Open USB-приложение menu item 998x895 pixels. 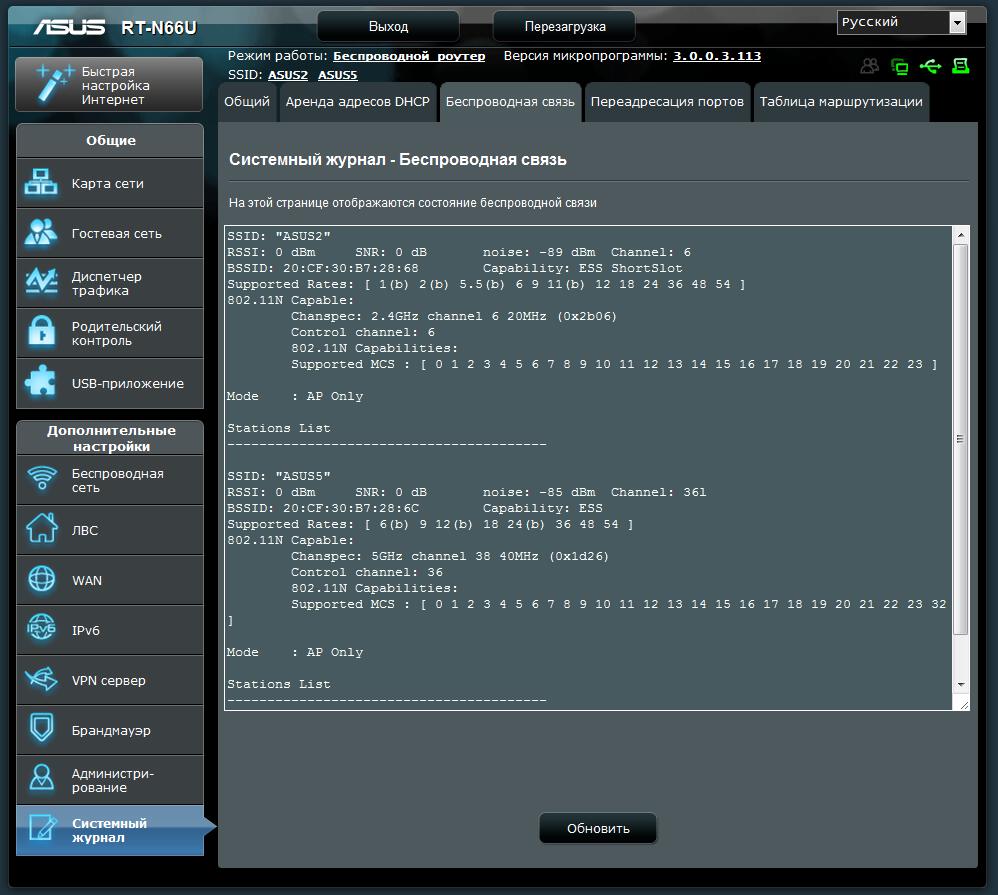click(110, 383)
